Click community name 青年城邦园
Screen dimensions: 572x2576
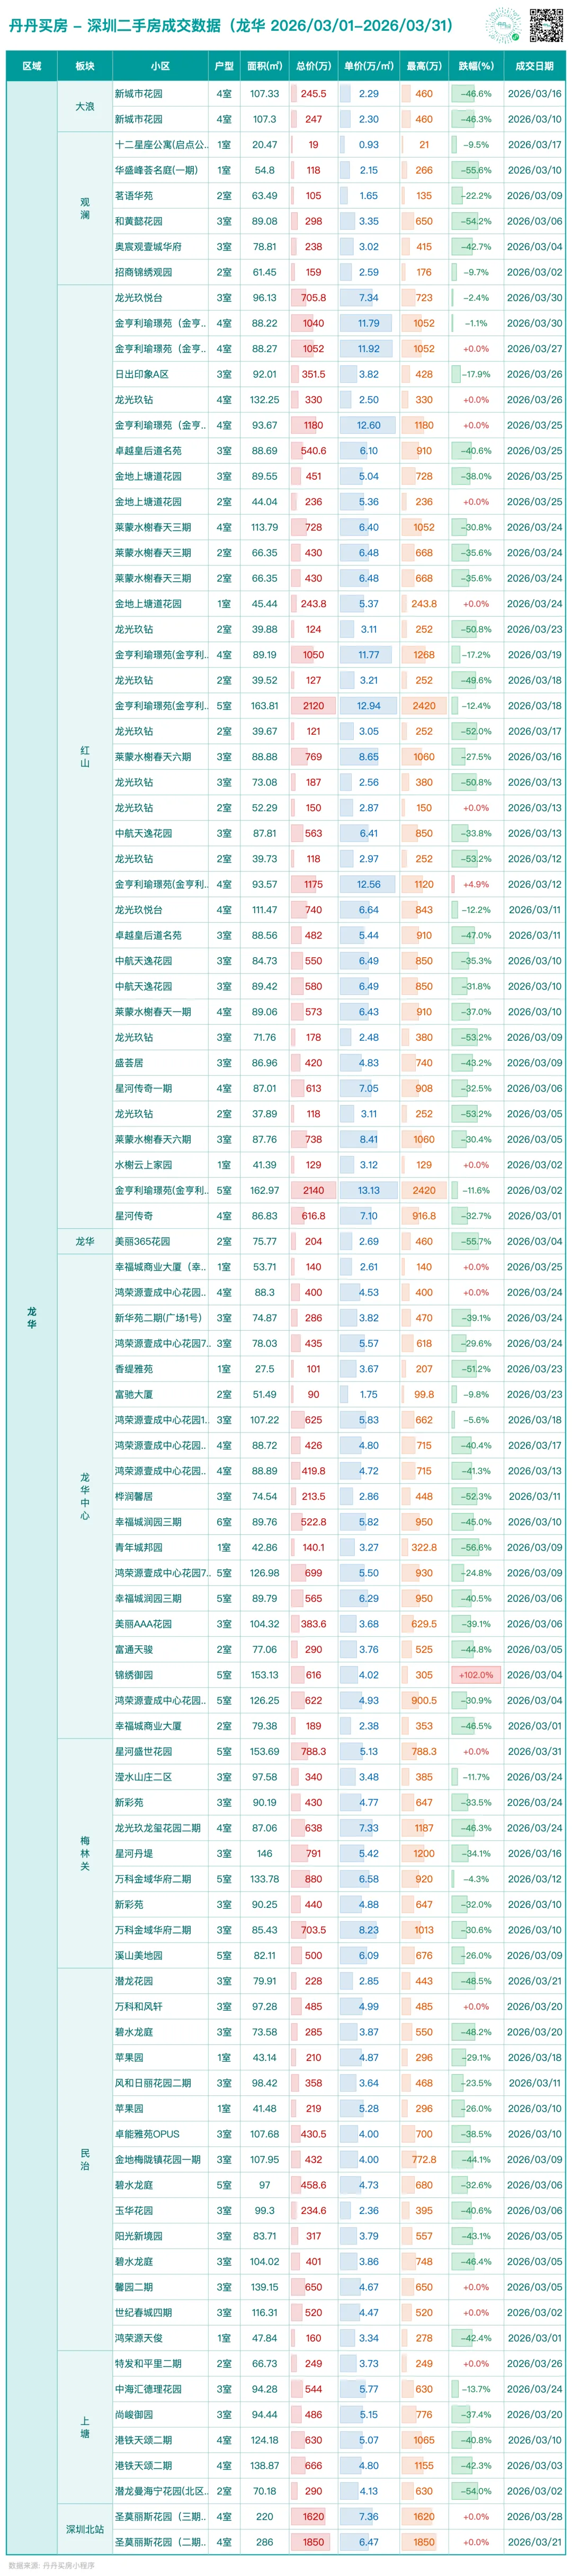(138, 1547)
